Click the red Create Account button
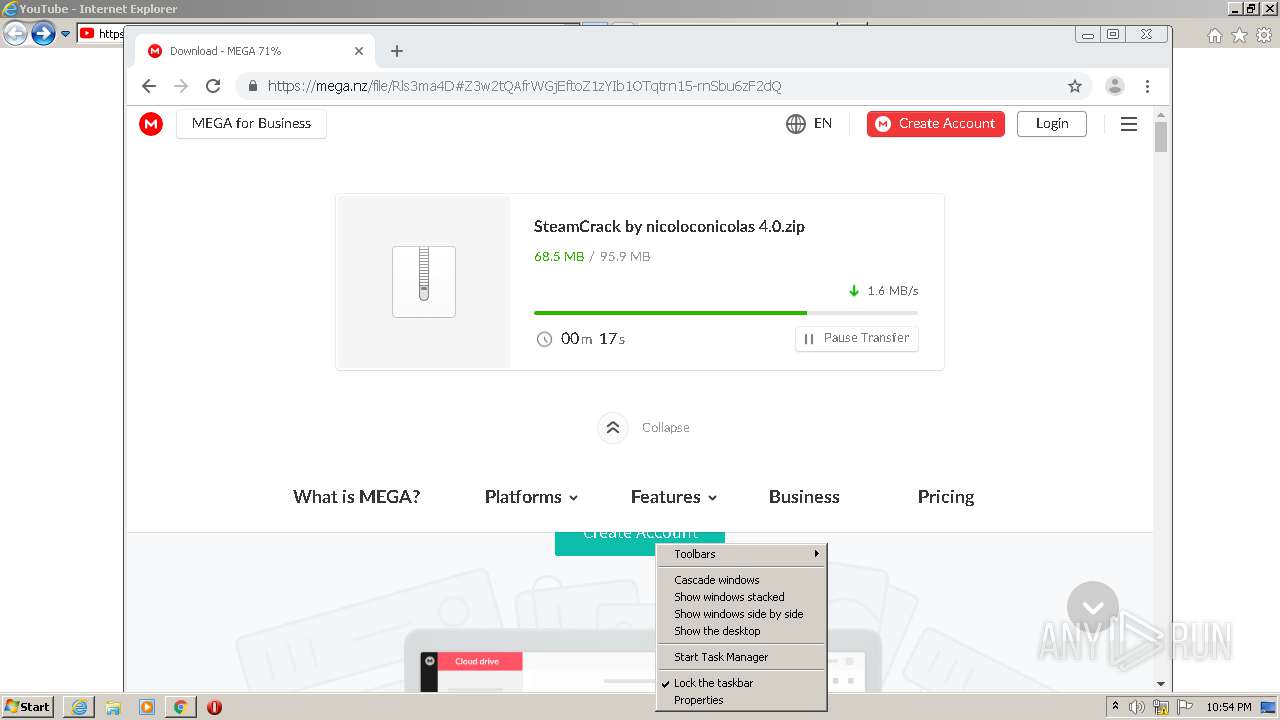Screen dimensions: 1280x720 pyautogui.click(x=936, y=124)
